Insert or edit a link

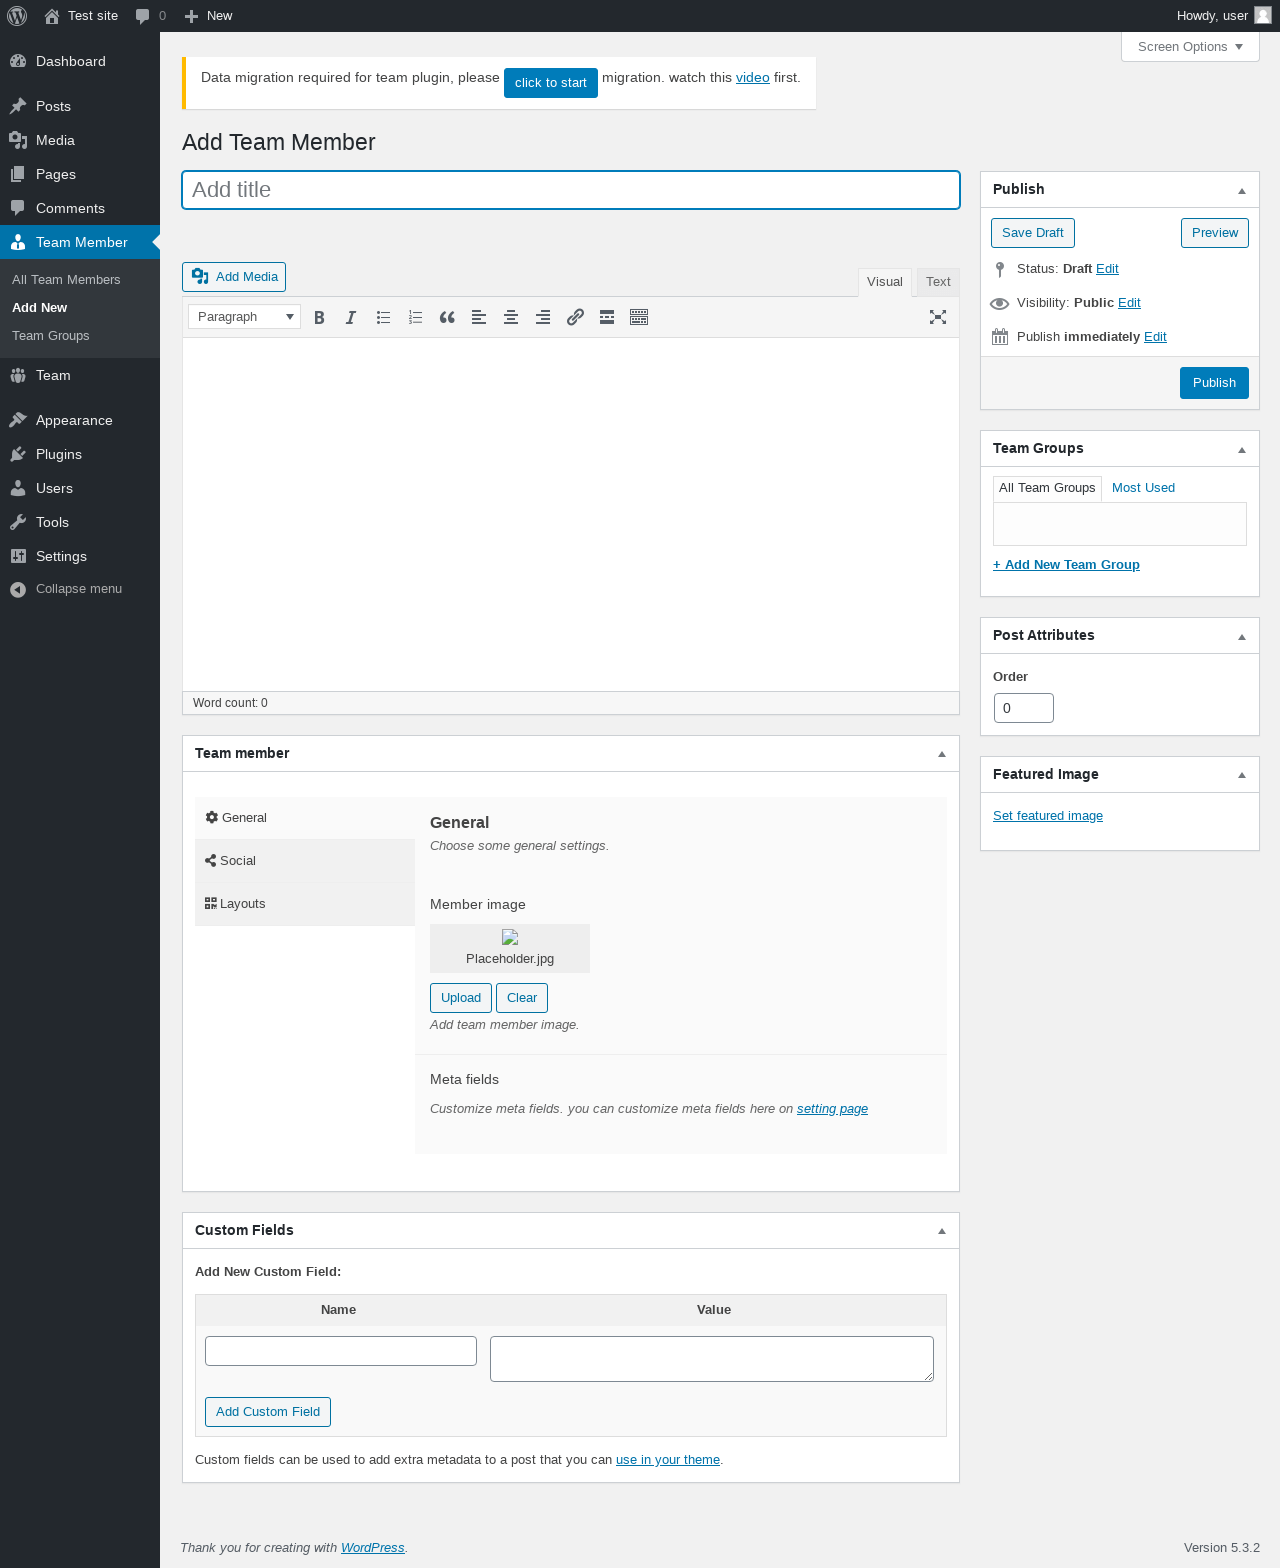[575, 317]
